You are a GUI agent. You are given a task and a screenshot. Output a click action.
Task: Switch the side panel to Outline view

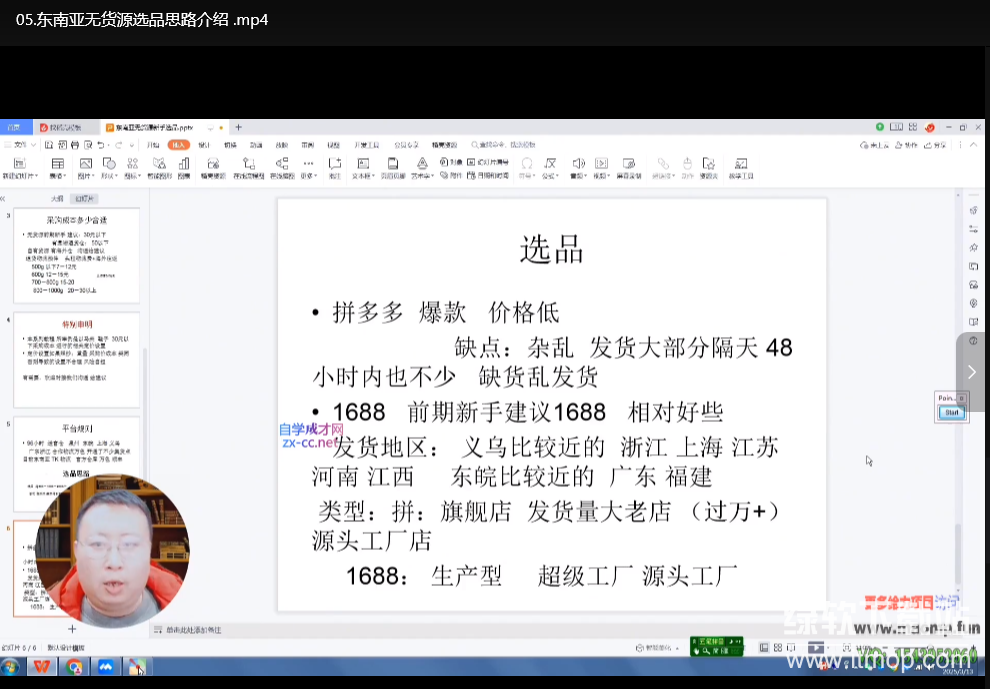pos(57,198)
